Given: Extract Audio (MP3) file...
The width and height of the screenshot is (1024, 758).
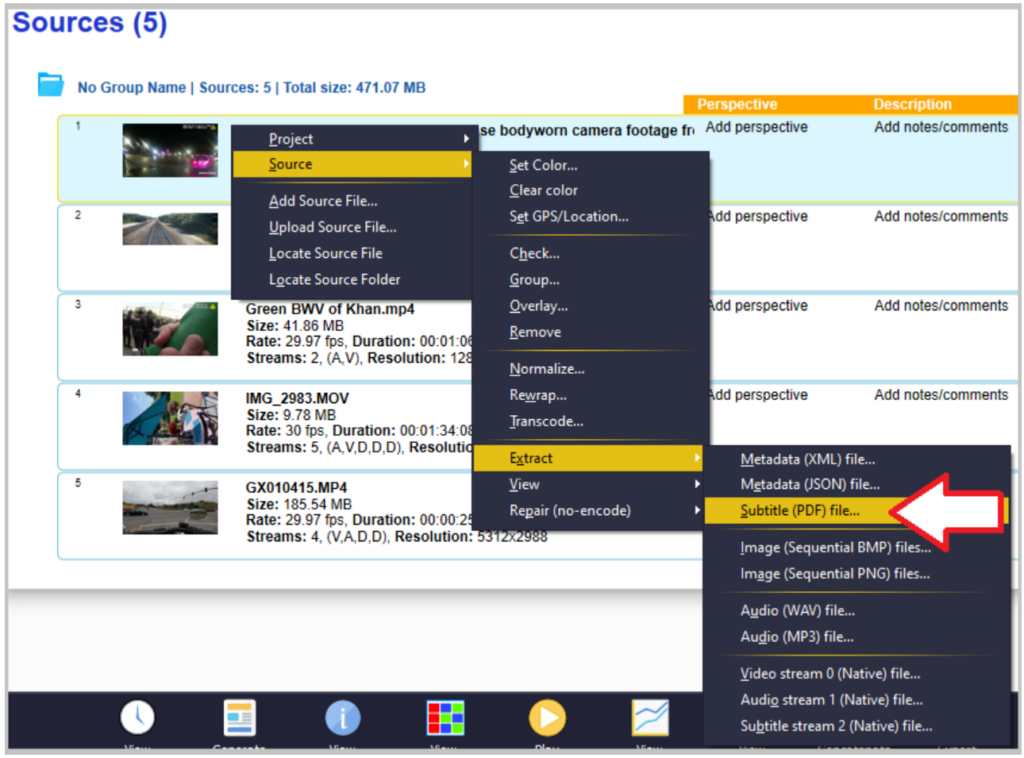Looking at the screenshot, I should point(857,637).
